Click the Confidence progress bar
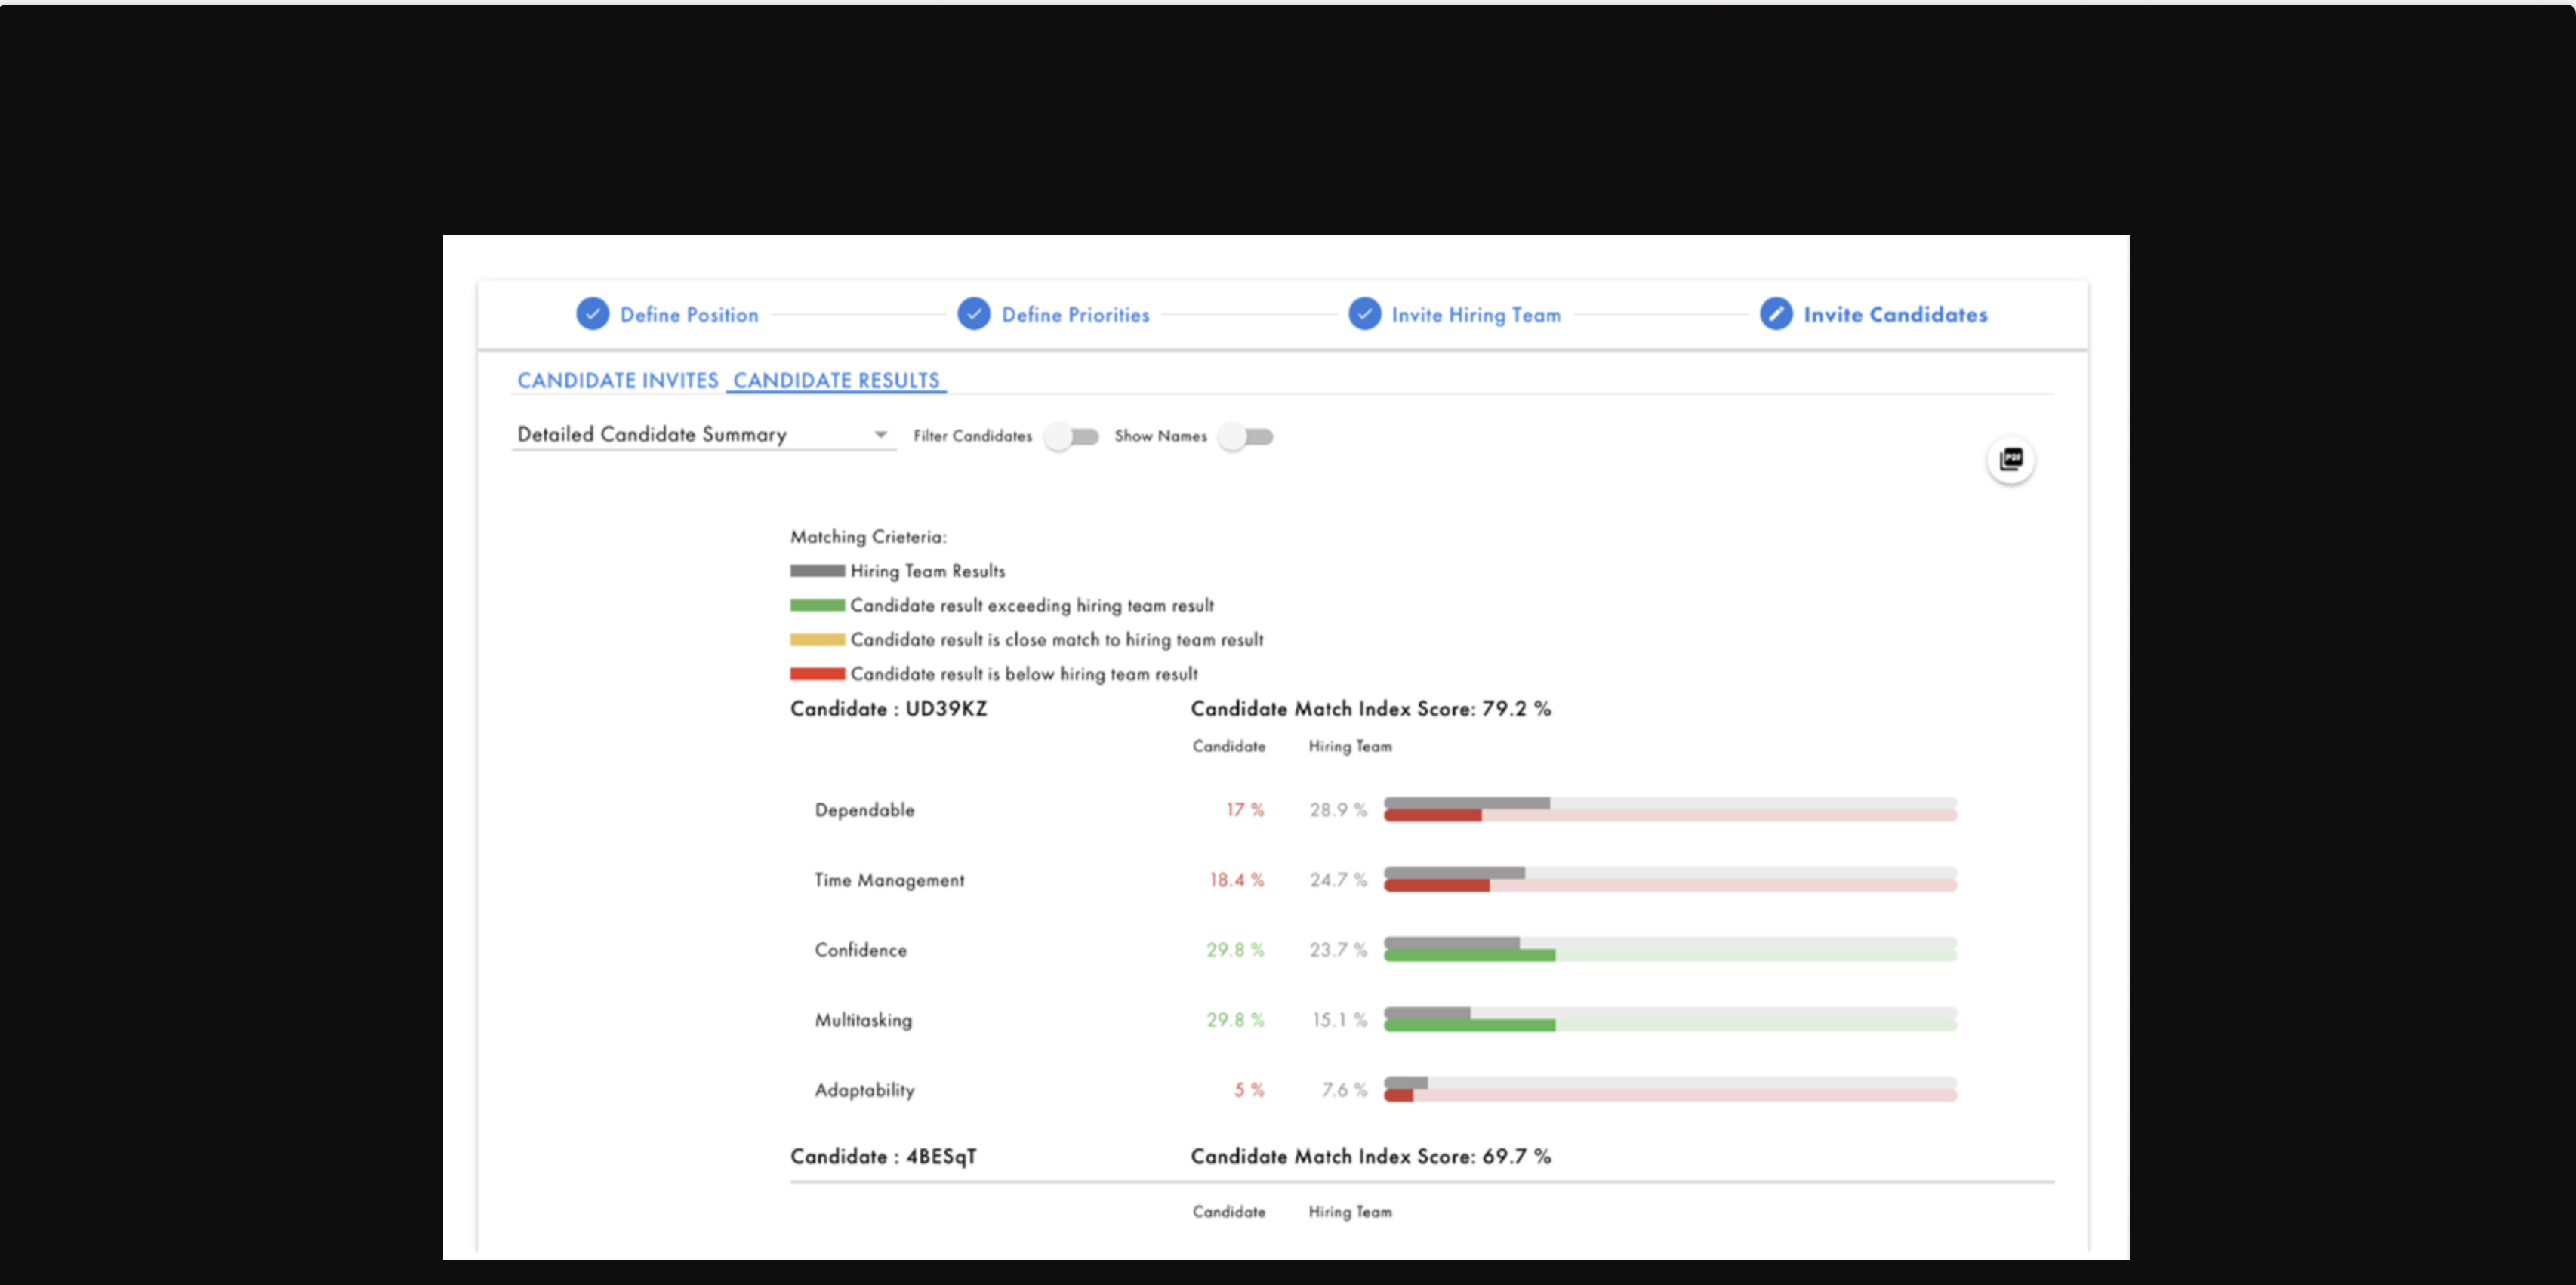This screenshot has height=1285, width=2576. pos(1670,949)
